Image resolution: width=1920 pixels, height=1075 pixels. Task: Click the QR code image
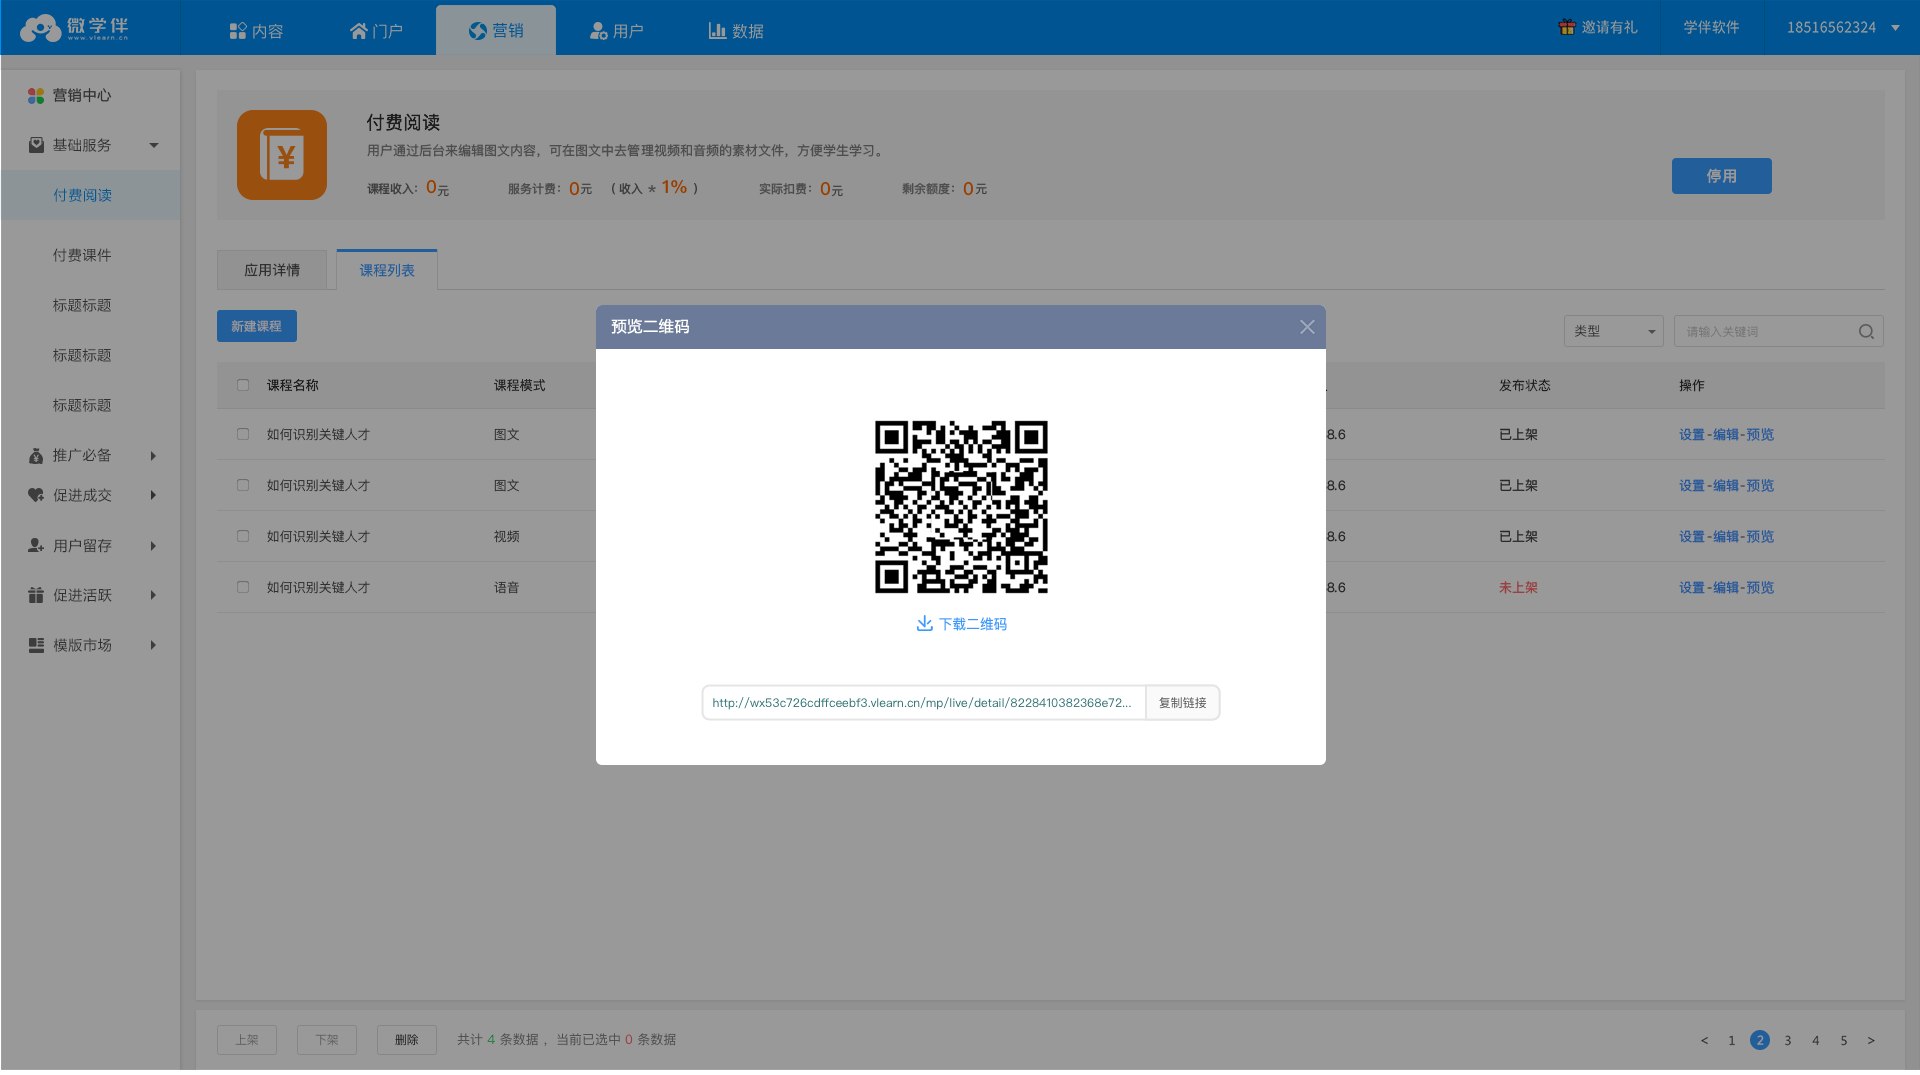(961, 507)
